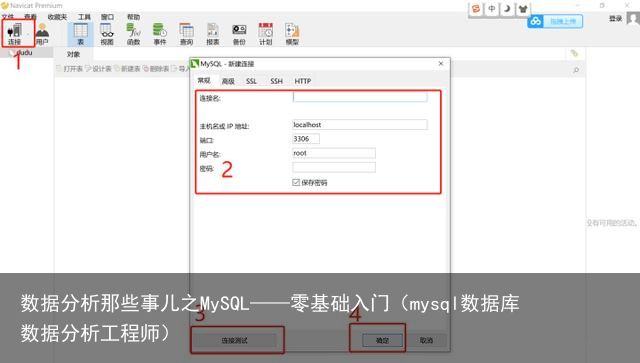Screen dimensions: 640x363
Task: Click 设计表 (Design Table) in object toolbar
Action: click(x=99, y=69)
